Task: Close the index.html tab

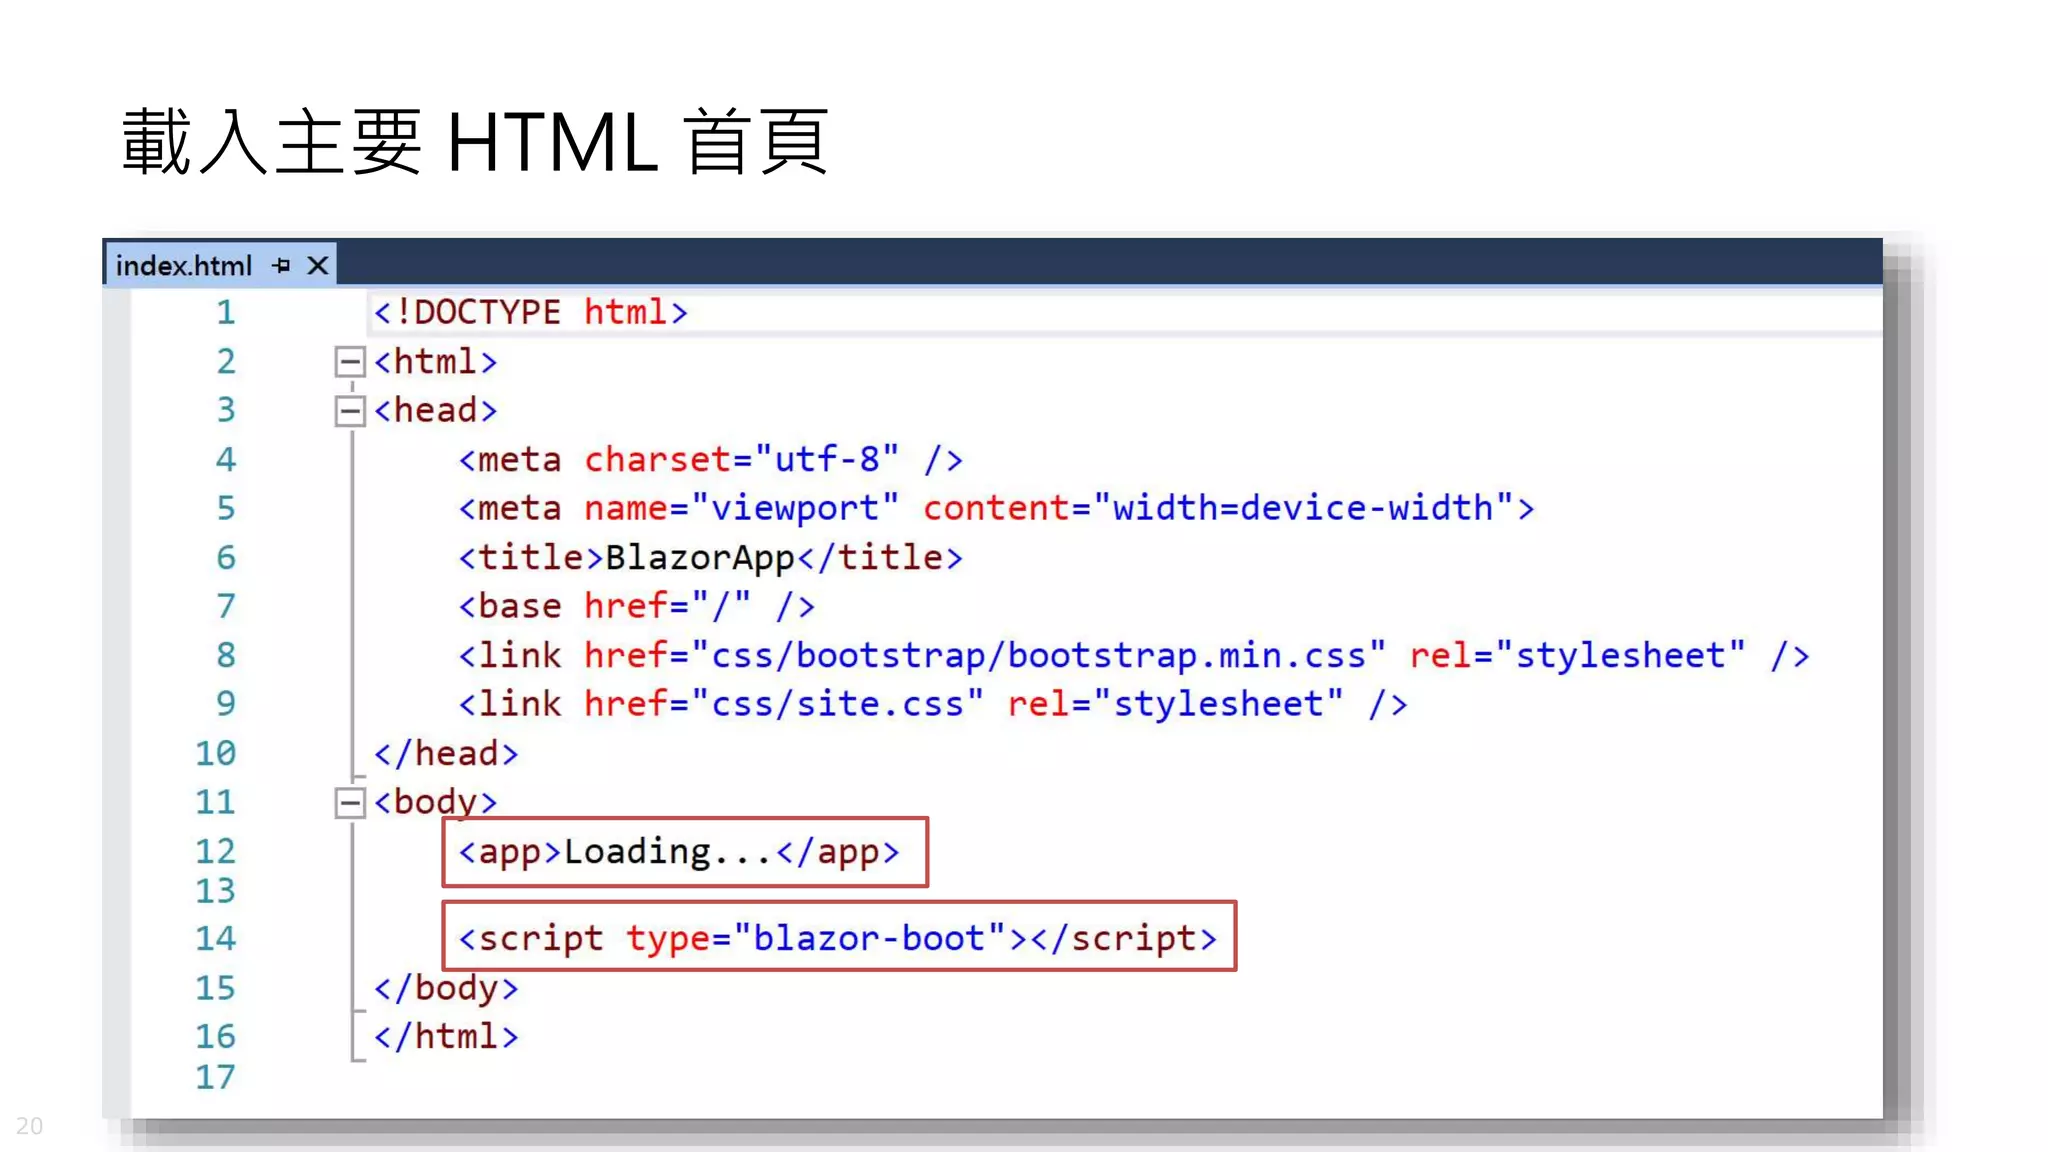Action: 318,265
